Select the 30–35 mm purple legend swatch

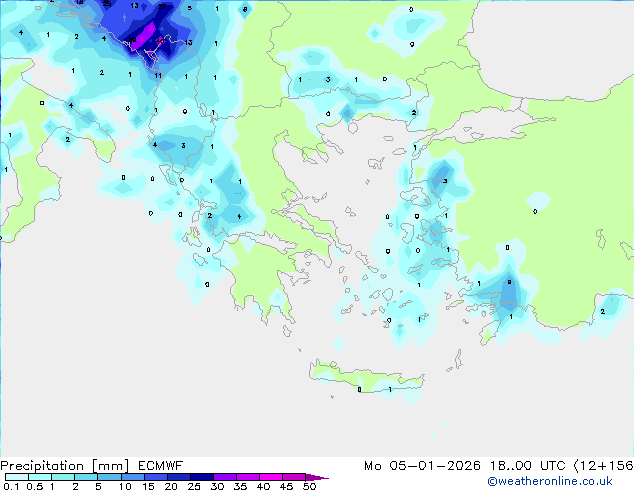pos(225,477)
